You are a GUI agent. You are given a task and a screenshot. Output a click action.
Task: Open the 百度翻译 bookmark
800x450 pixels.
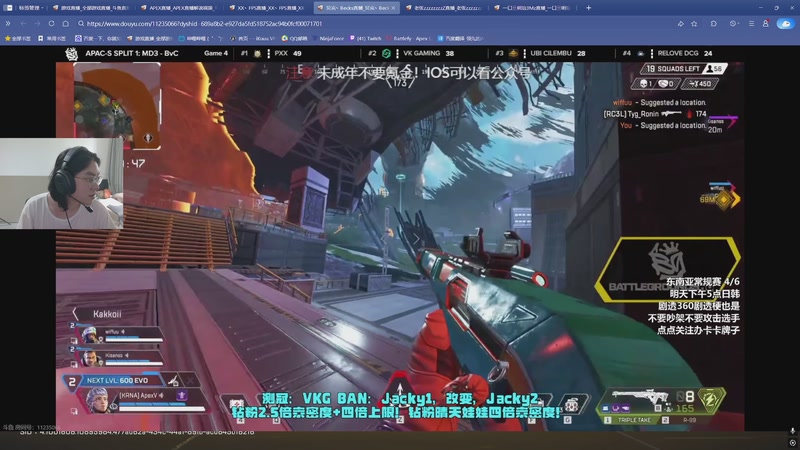(x=461, y=38)
